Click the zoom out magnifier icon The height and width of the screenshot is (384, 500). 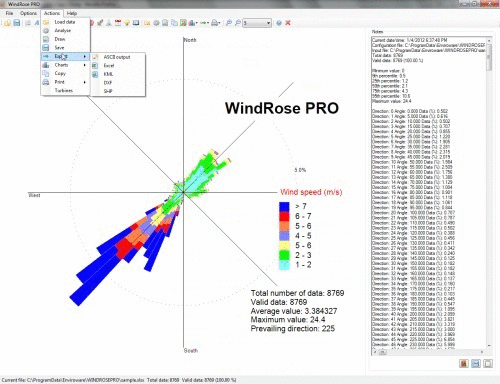pyautogui.click(x=237, y=23)
